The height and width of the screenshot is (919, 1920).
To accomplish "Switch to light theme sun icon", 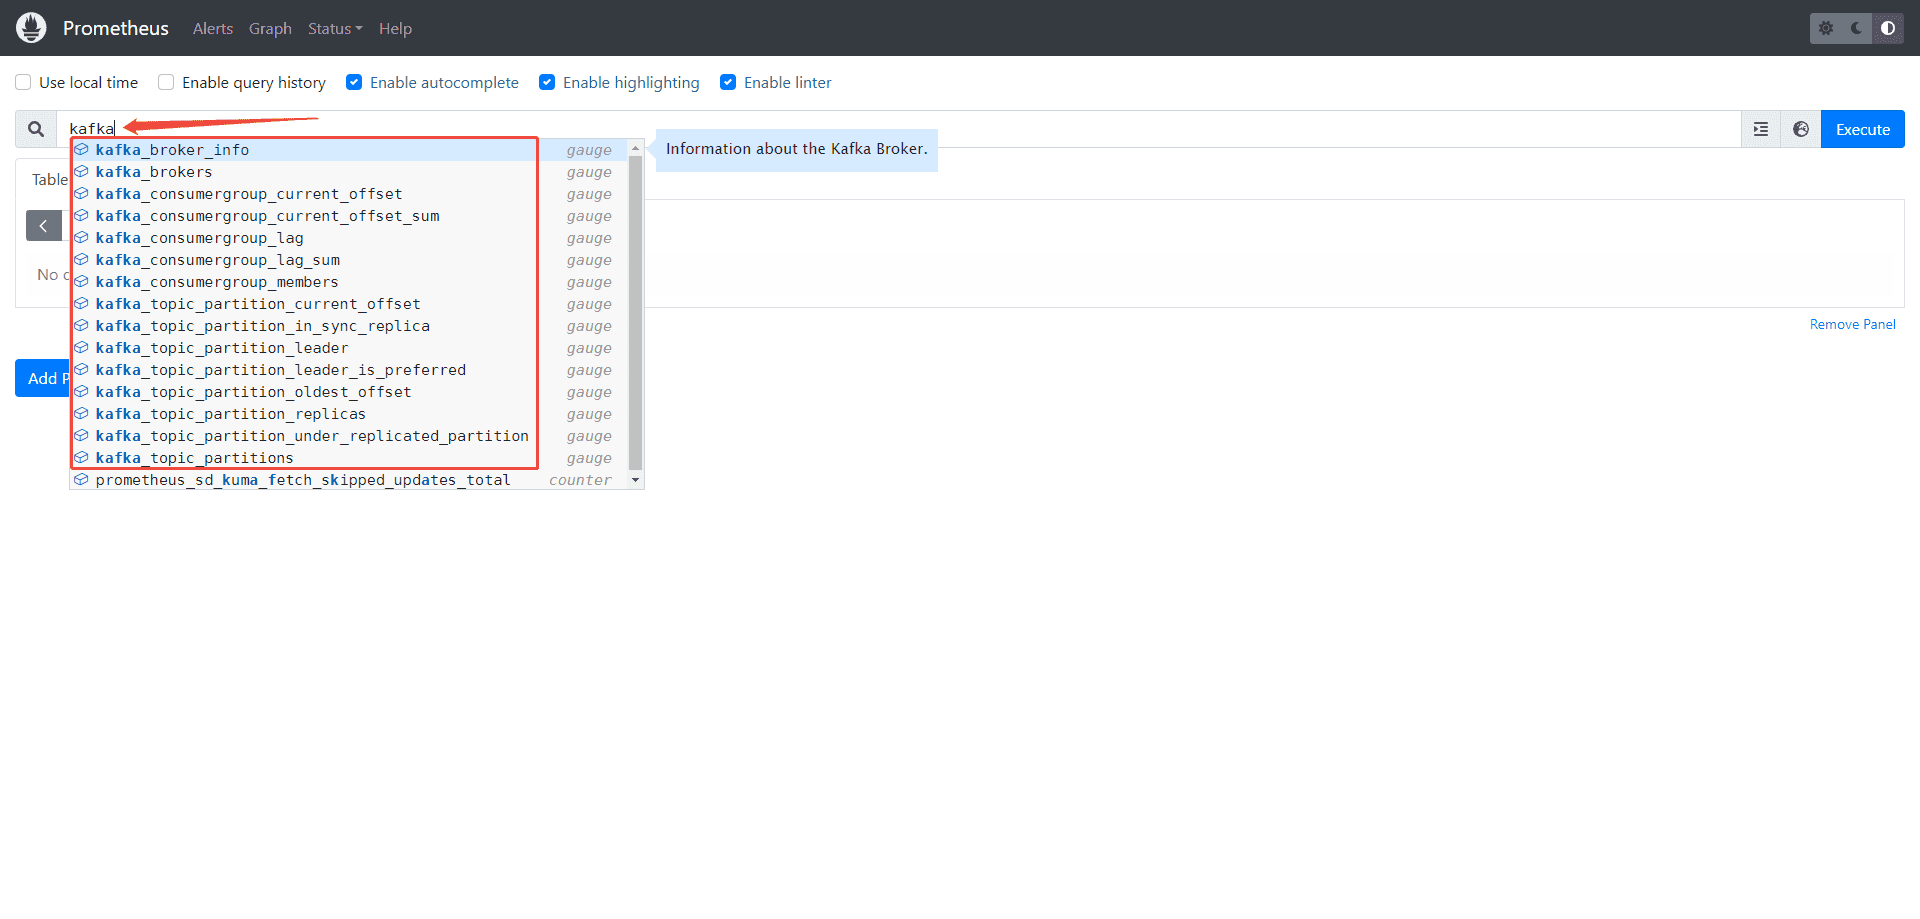I will point(1826,28).
